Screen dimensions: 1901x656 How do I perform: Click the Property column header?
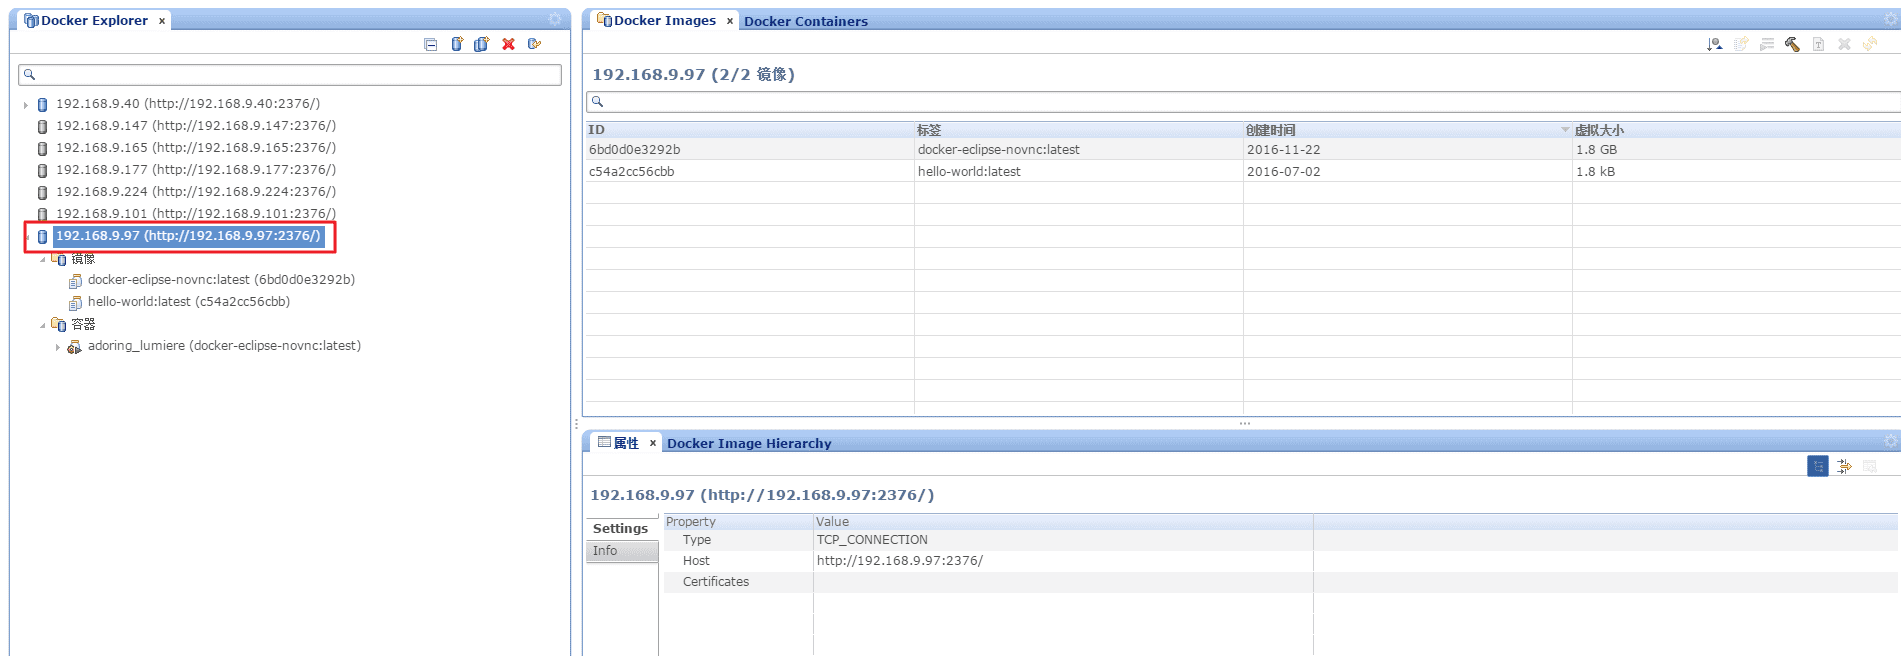738,522
